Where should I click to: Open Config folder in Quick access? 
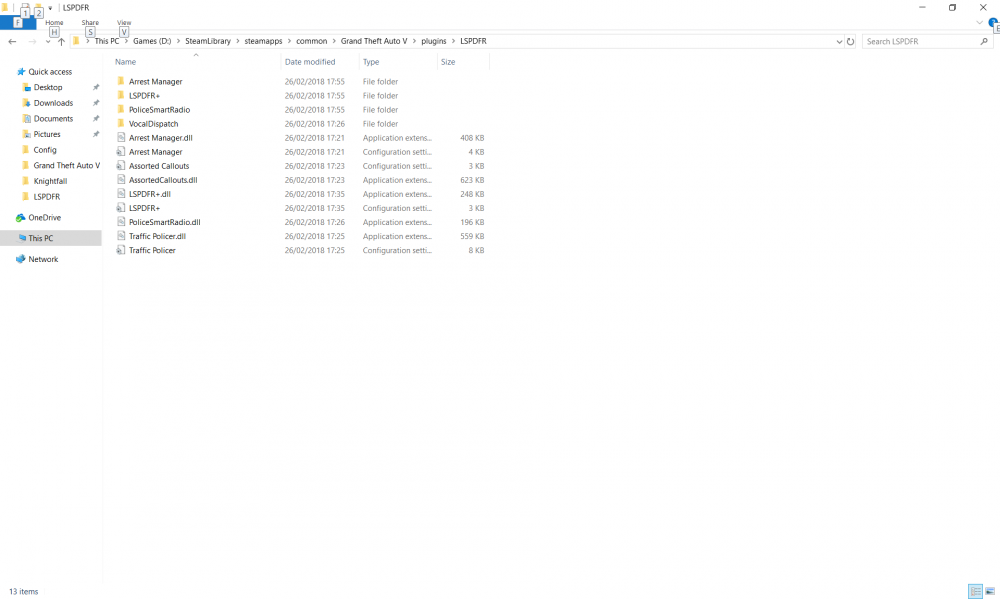coord(45,150)
